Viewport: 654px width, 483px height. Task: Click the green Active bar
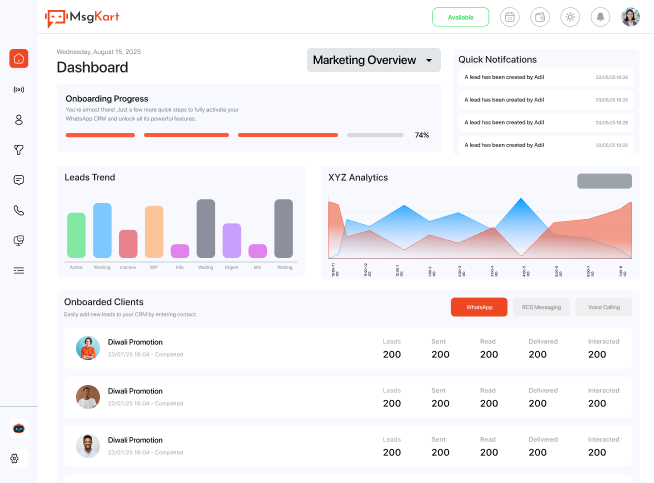point(76,235)
